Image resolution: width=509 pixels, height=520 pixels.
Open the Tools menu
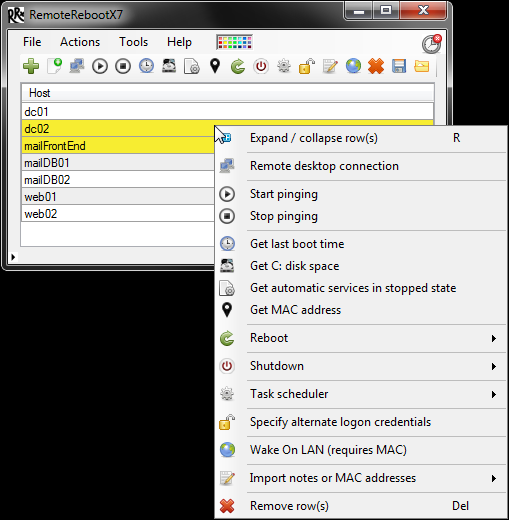coord(134,42)
